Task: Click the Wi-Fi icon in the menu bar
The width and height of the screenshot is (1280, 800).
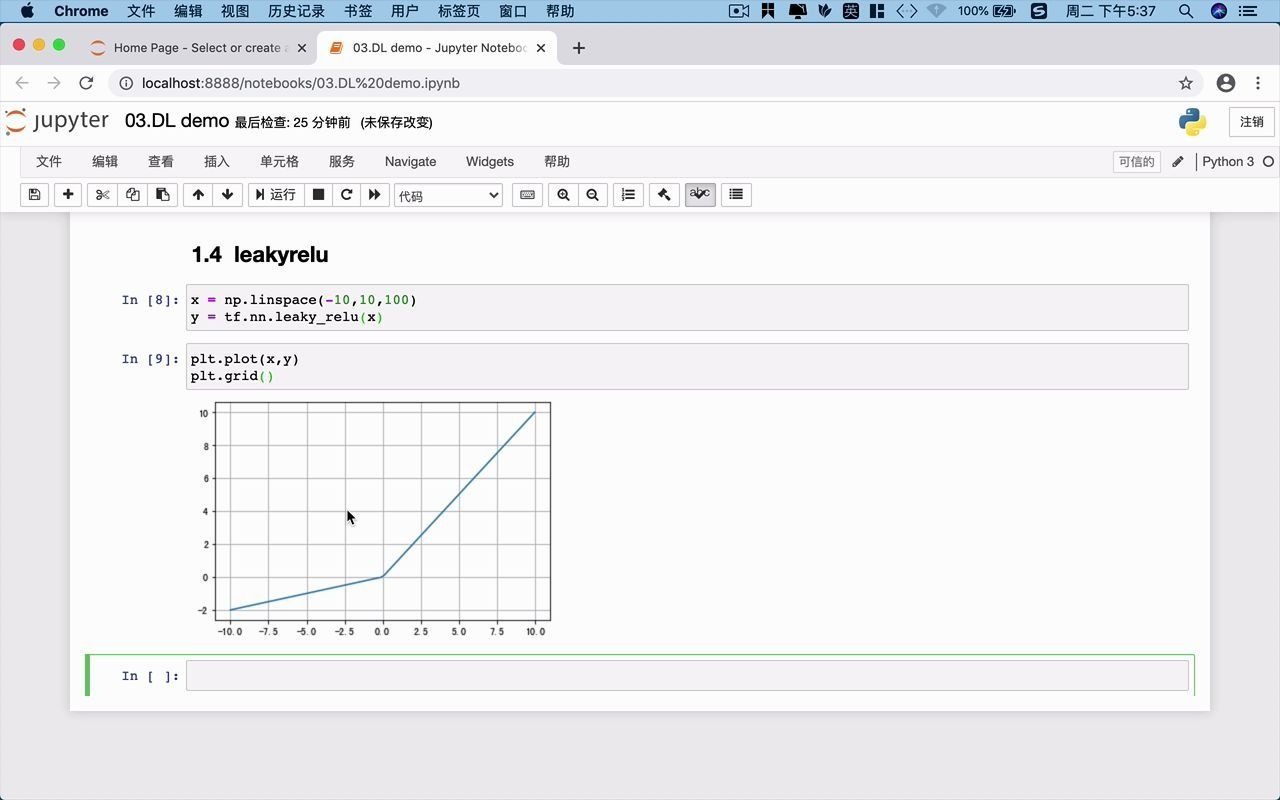Action: (936, 11)
